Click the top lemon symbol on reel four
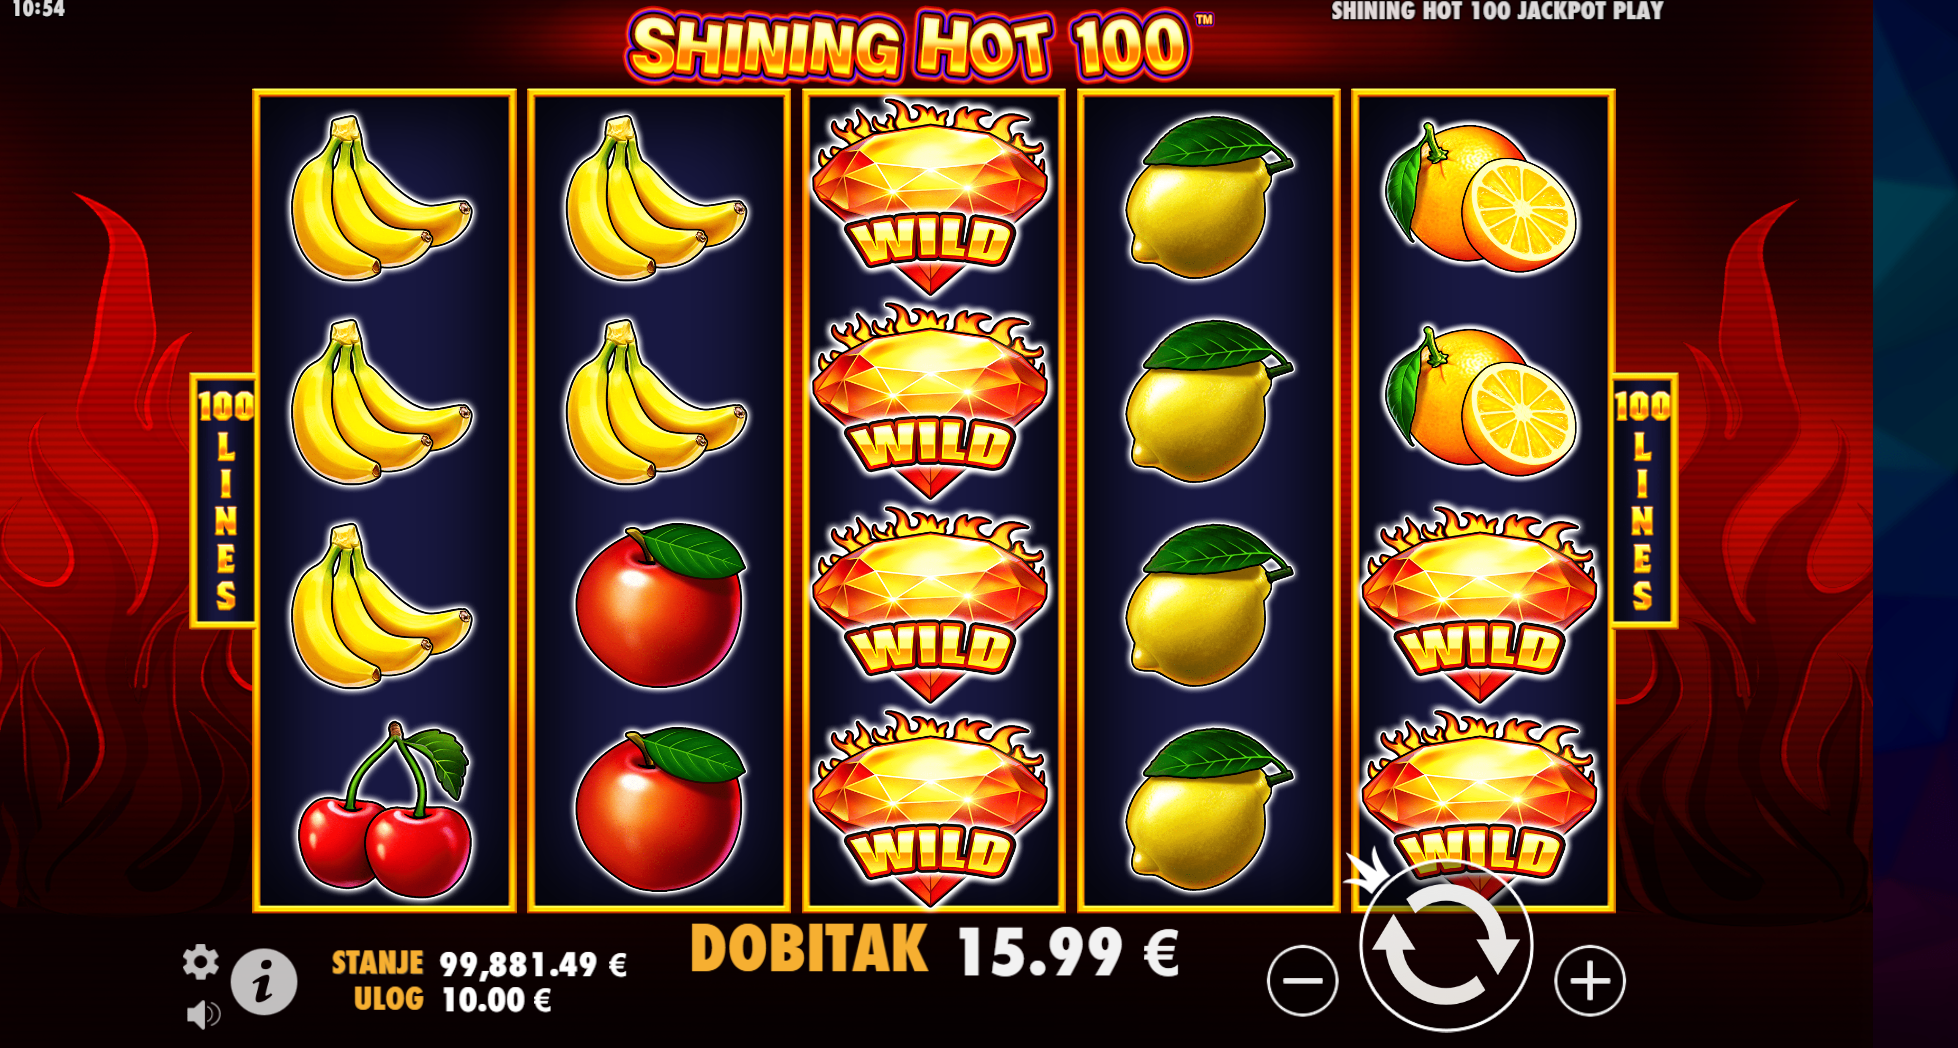The height and width of the screenshot is (1048, 1958). 1207,197
